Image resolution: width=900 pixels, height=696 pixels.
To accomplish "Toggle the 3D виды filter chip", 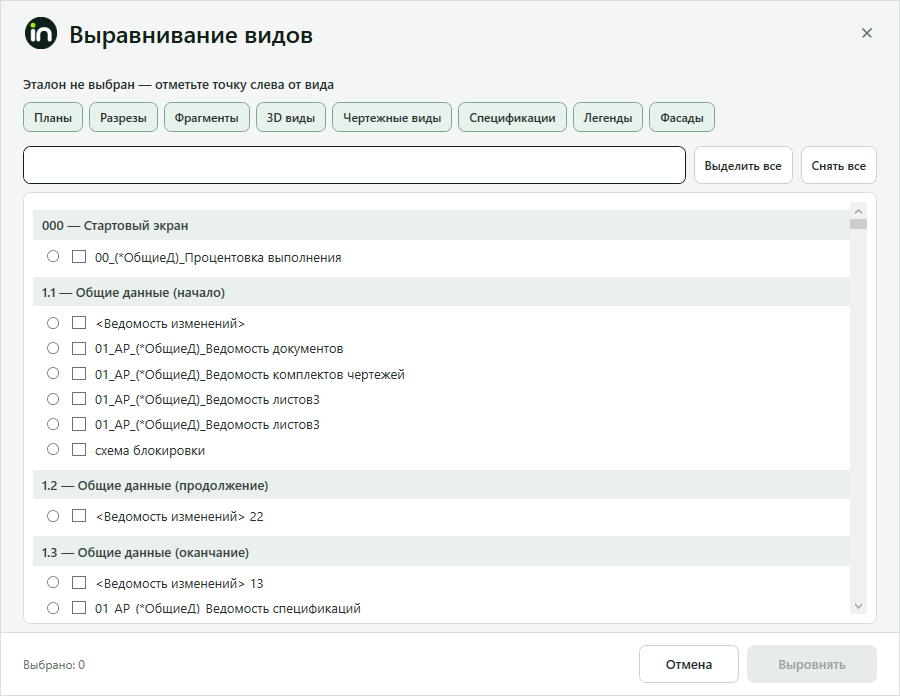I will point(291,118).
